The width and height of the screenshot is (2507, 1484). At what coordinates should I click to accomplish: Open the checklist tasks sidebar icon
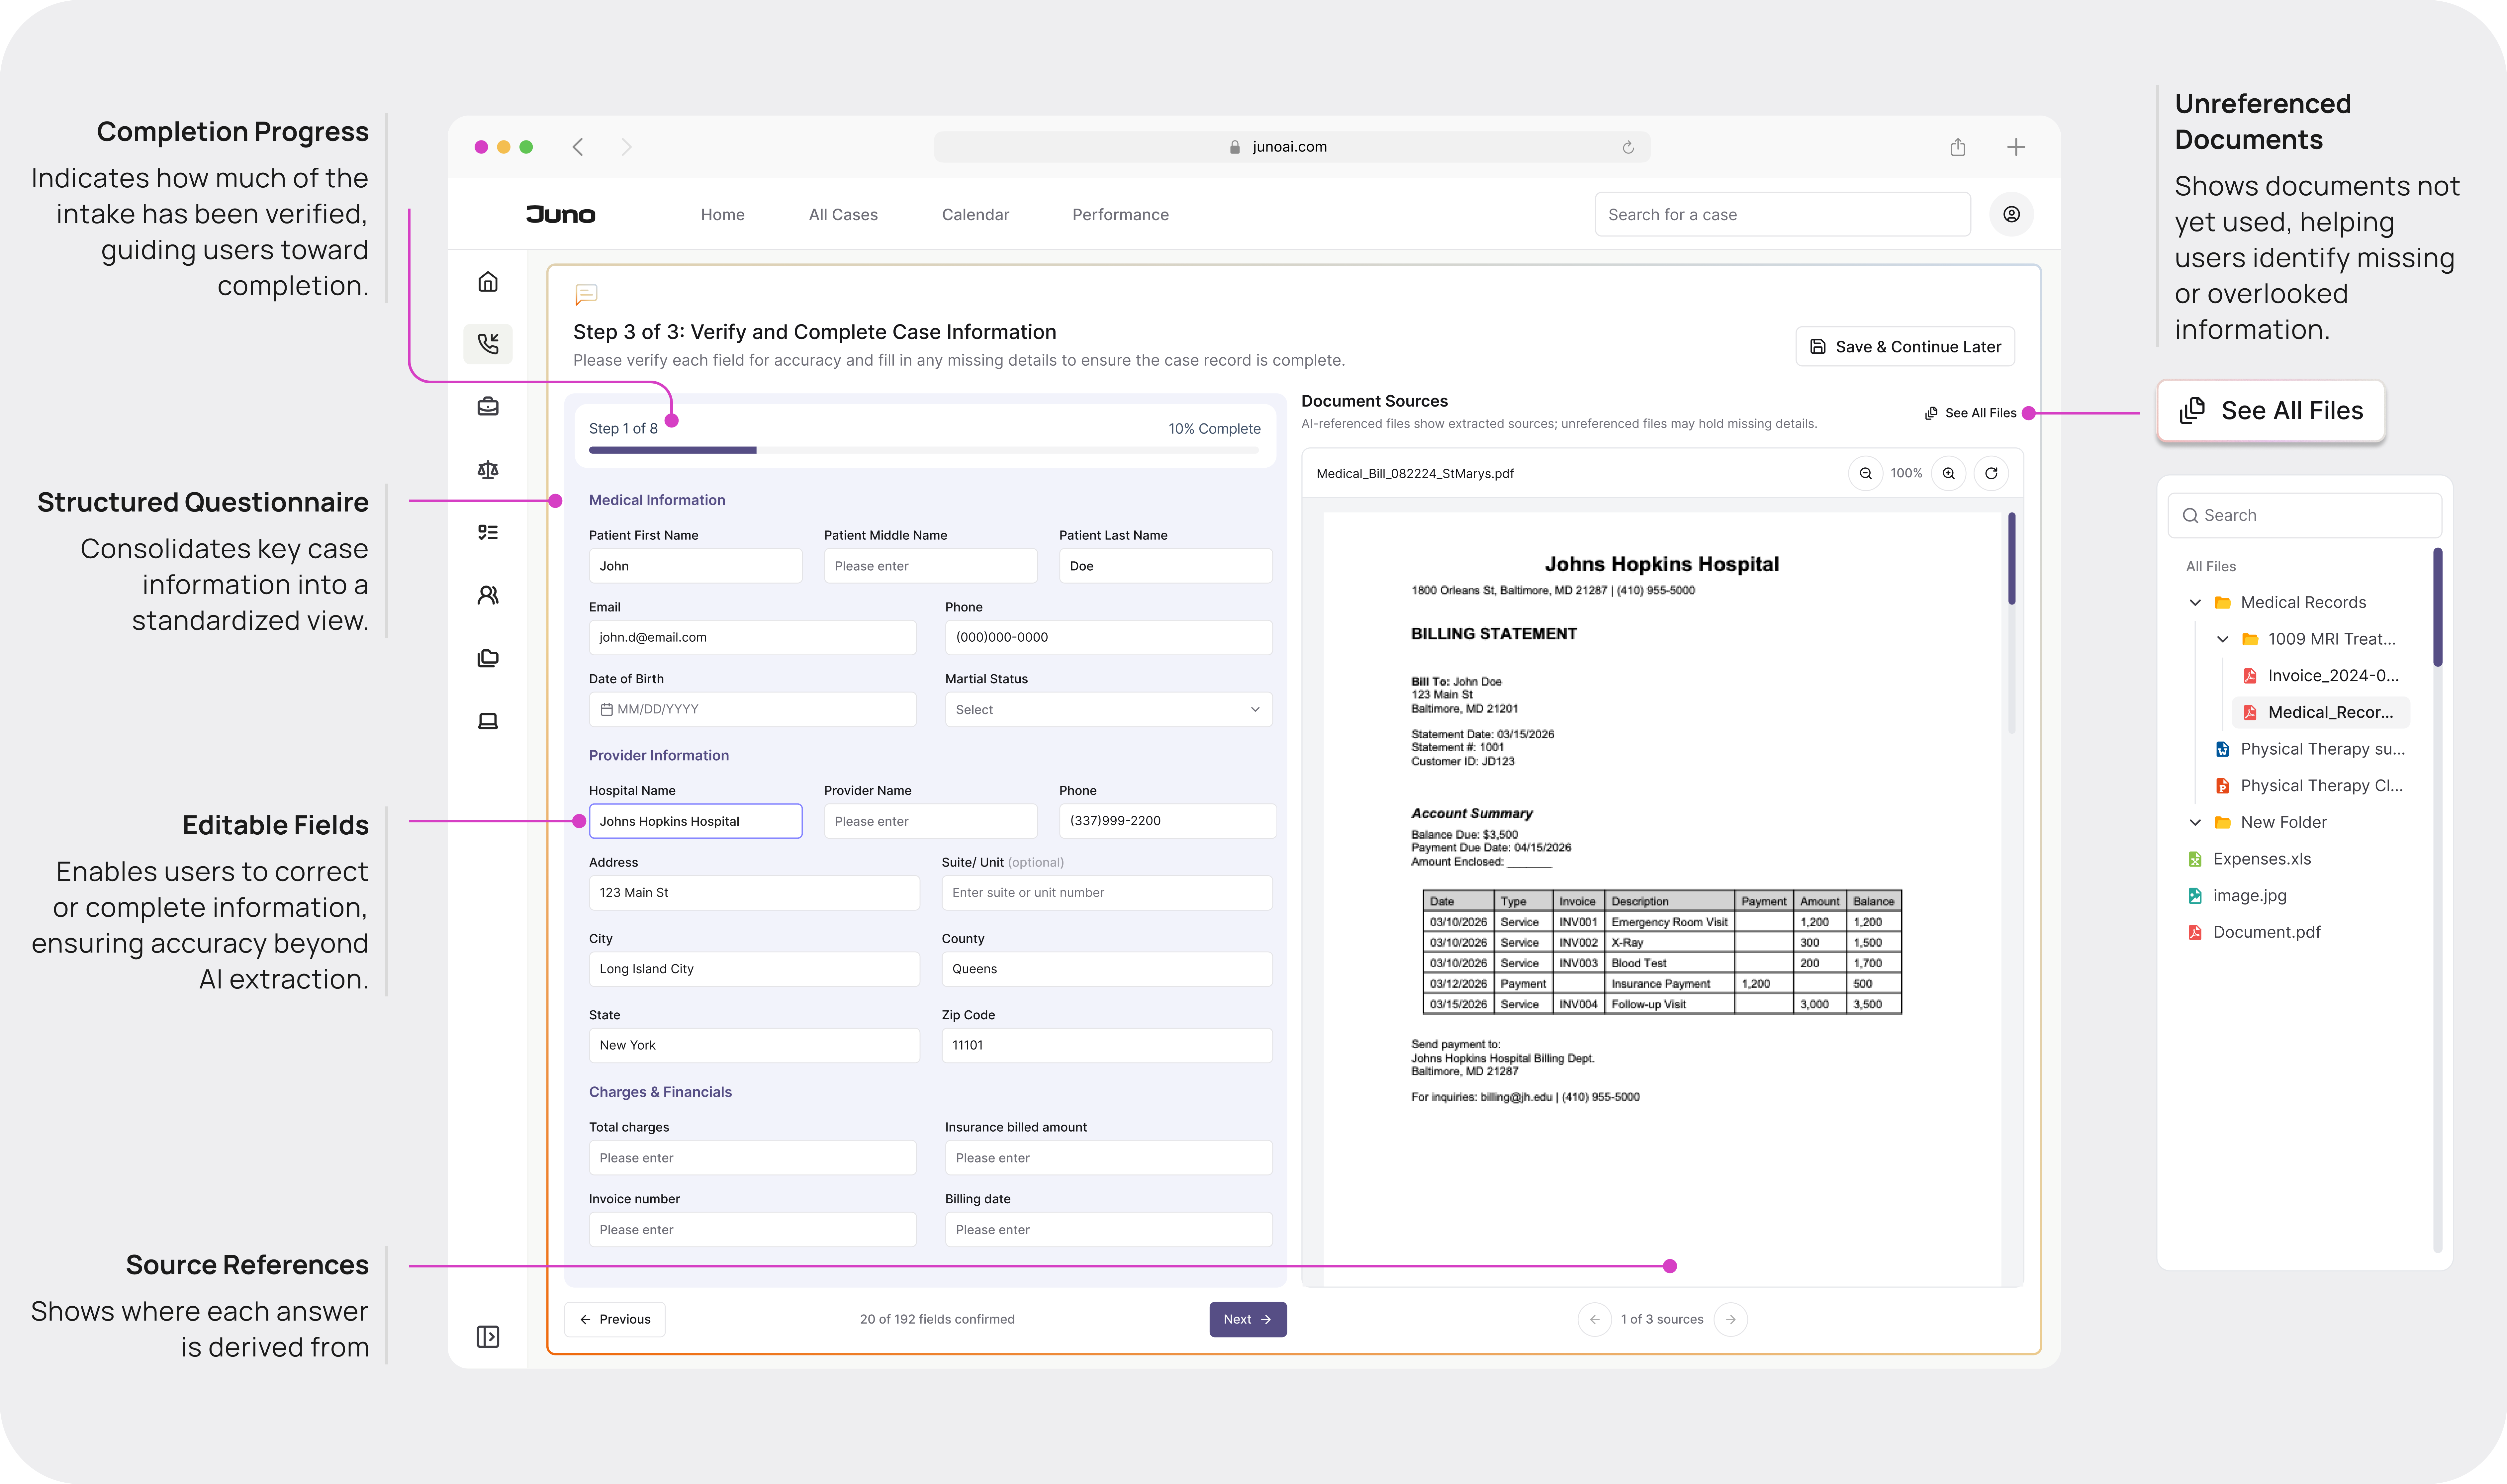488,532
